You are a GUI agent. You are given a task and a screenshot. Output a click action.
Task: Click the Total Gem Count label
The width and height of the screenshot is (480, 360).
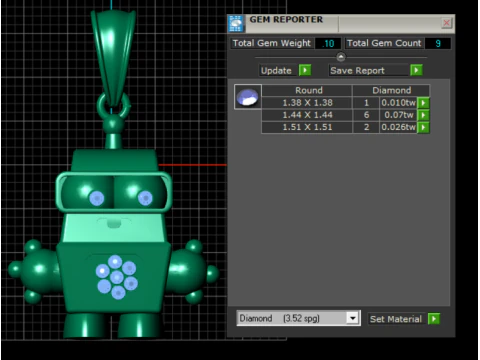coord(384,43)
